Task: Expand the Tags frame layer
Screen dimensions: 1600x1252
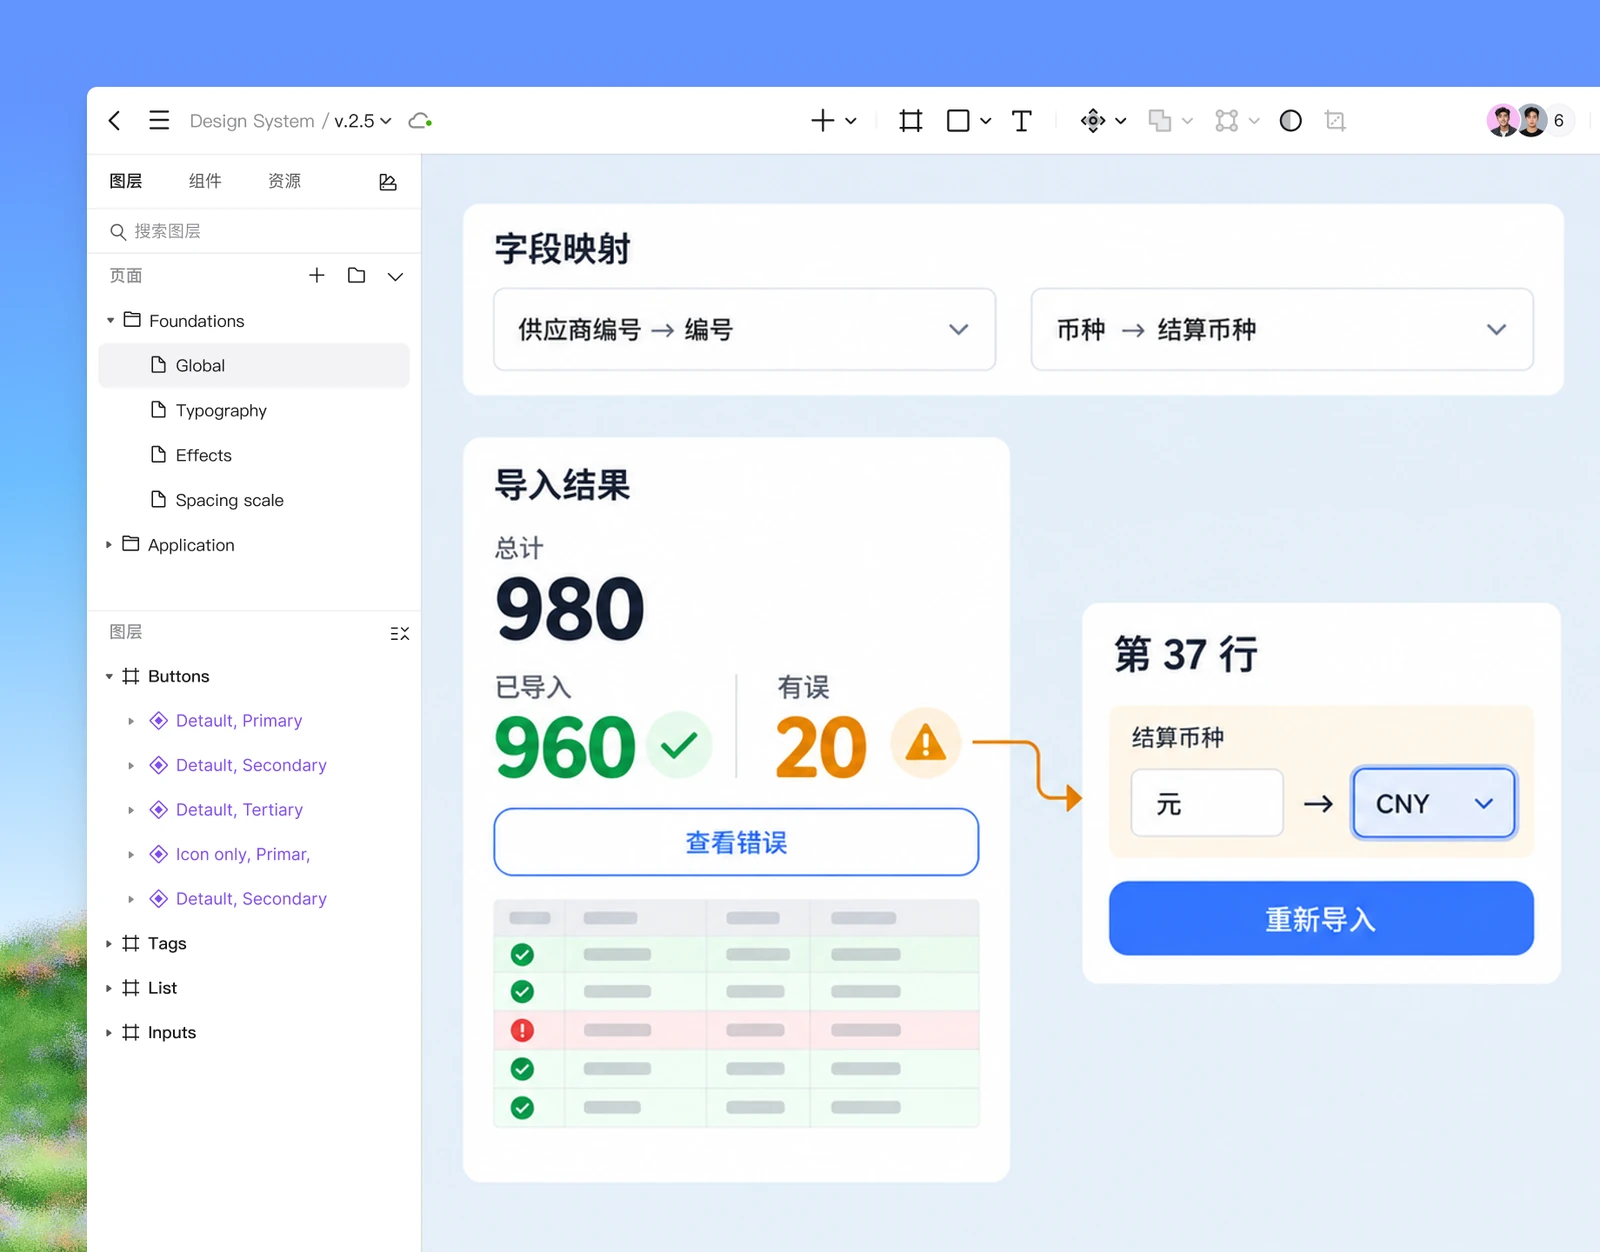Action: click(x=109, y=944)
